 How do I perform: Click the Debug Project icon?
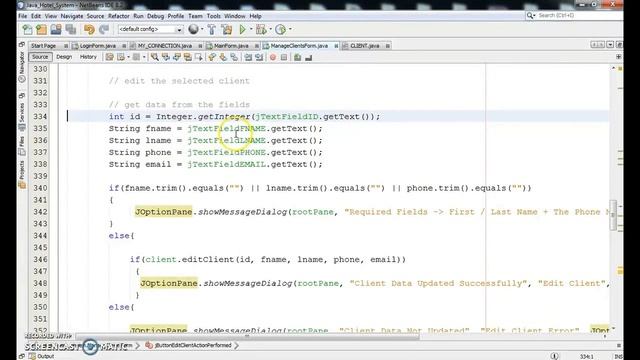[x=261, y=29]
